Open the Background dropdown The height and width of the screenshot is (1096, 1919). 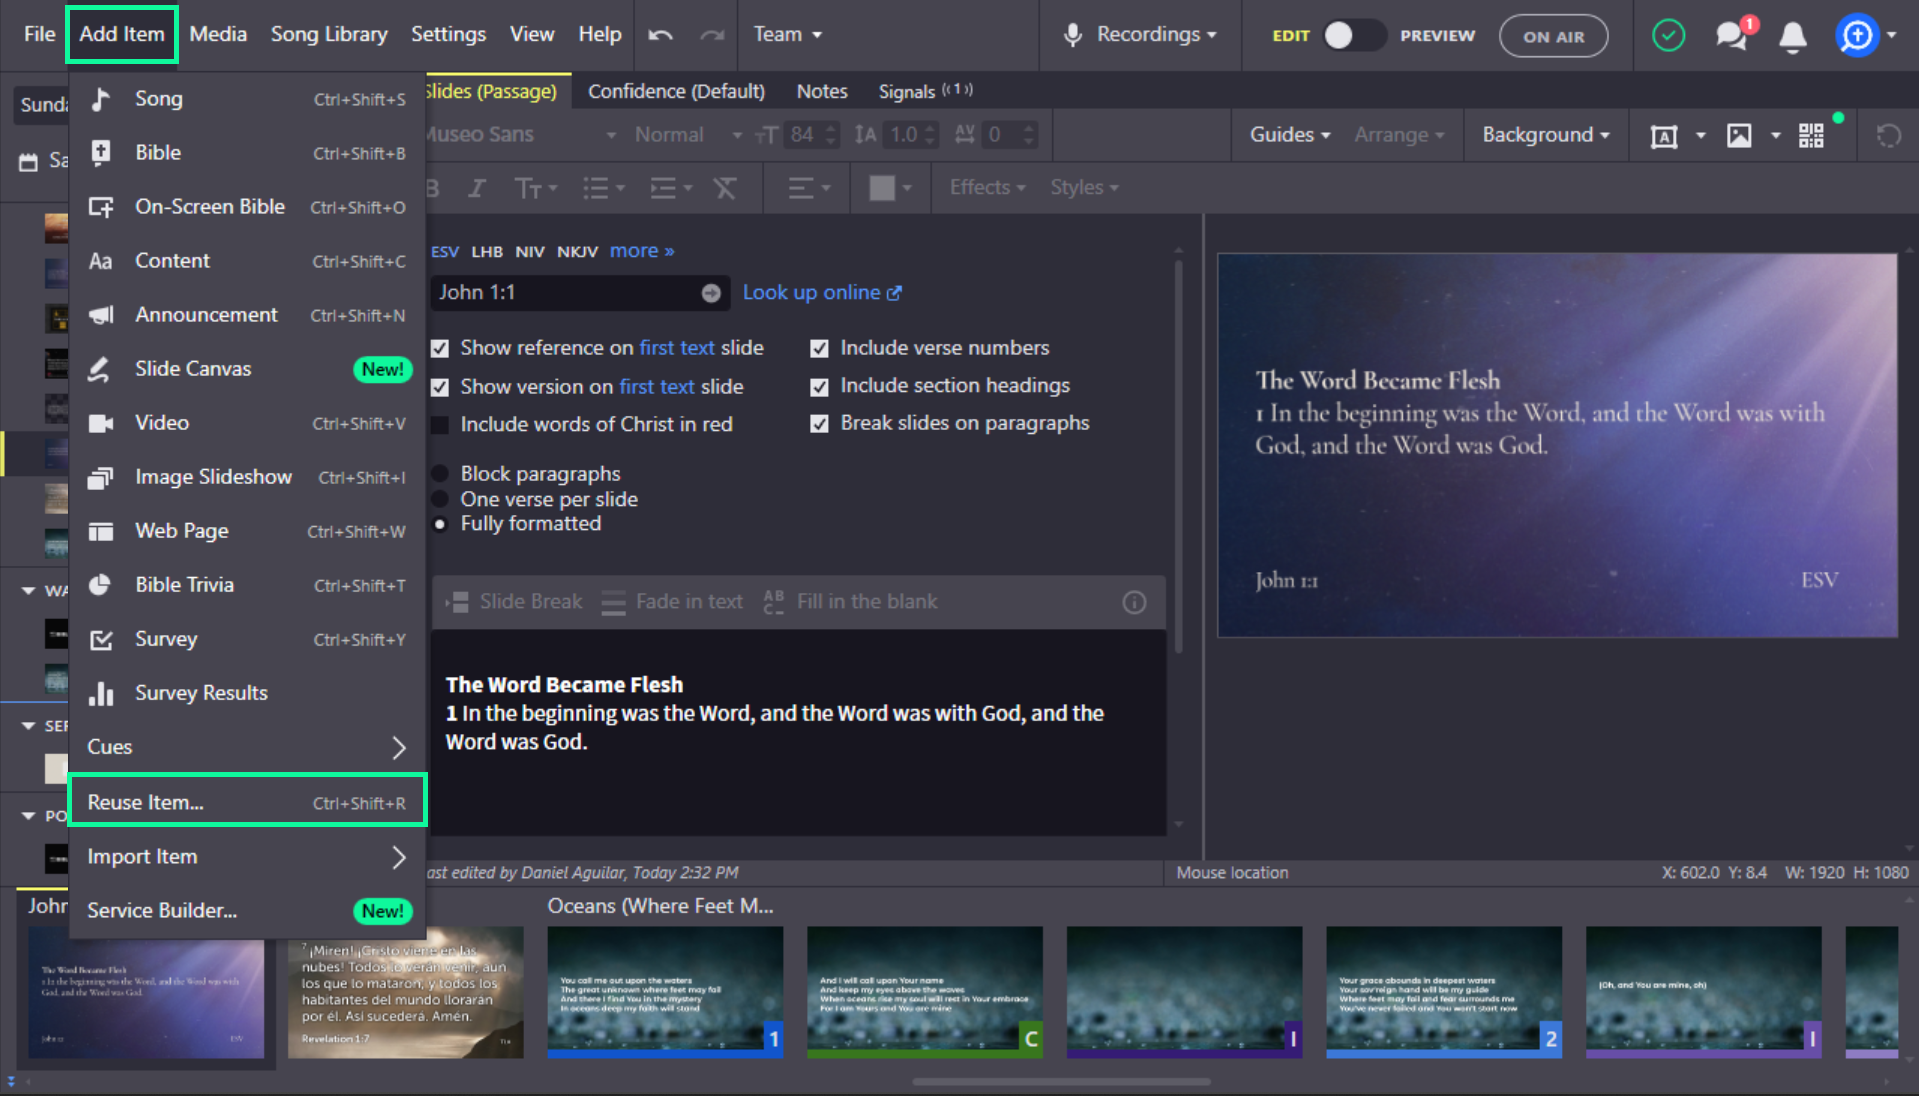pos(1546,135)
